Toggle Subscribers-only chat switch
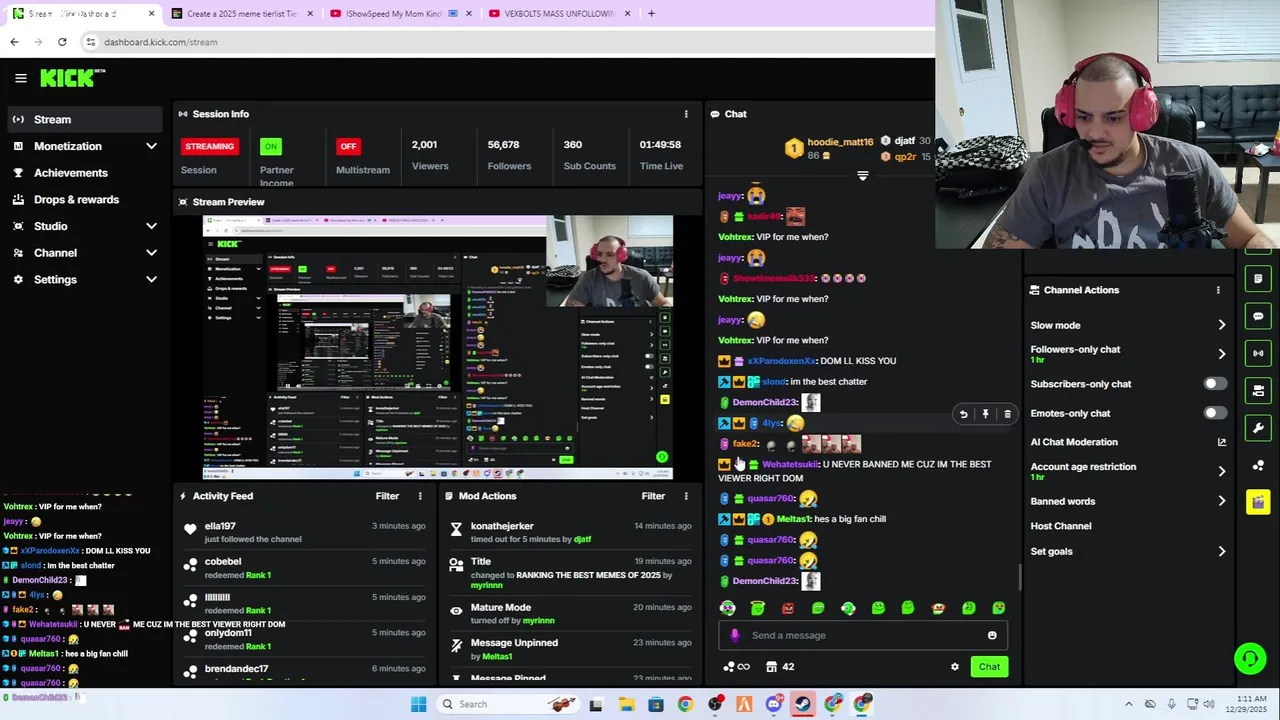This screenshot has width=1280, height=720. click(x=1214, y=384)
